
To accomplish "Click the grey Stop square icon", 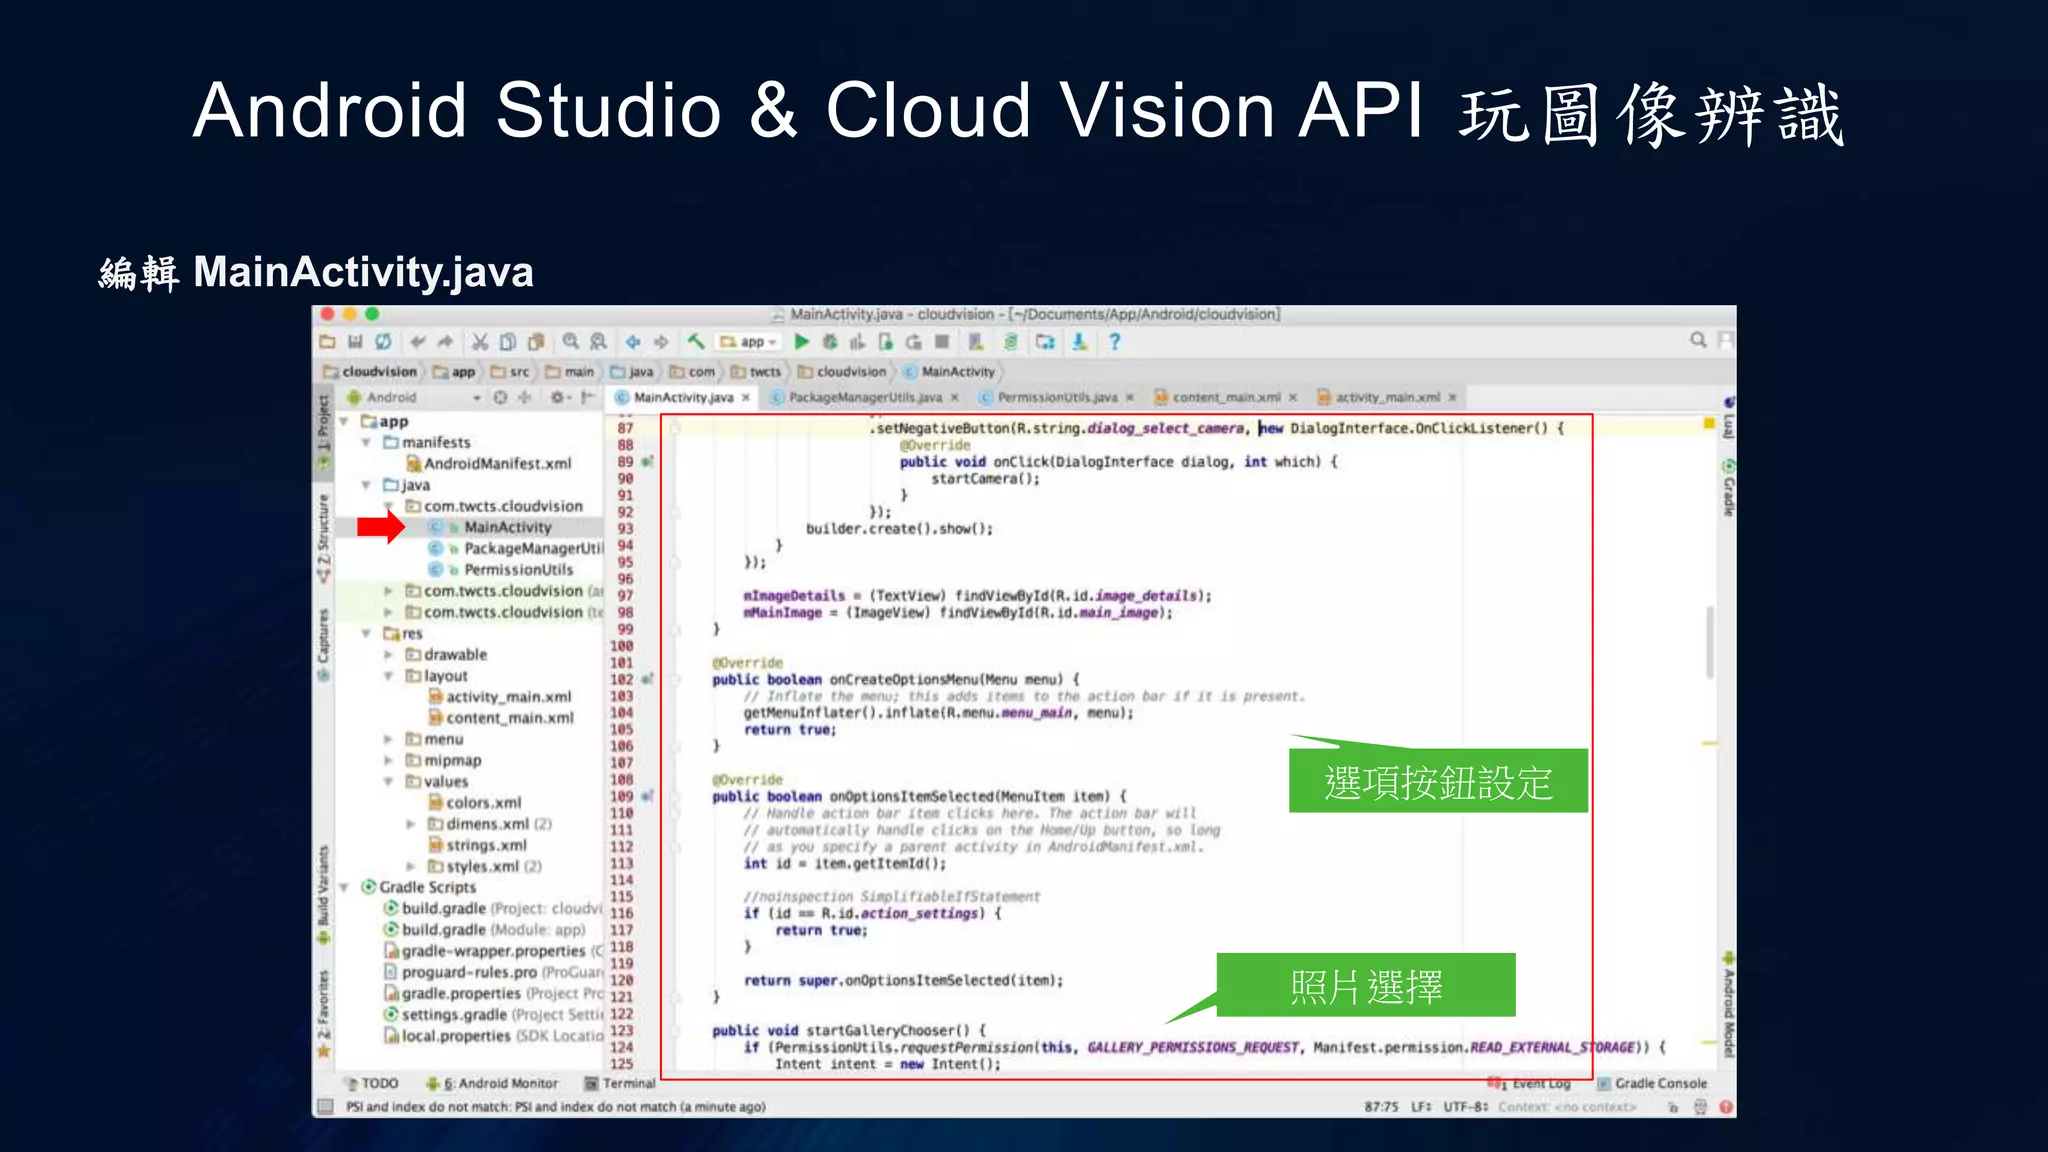I will click(x=942, y=342).
